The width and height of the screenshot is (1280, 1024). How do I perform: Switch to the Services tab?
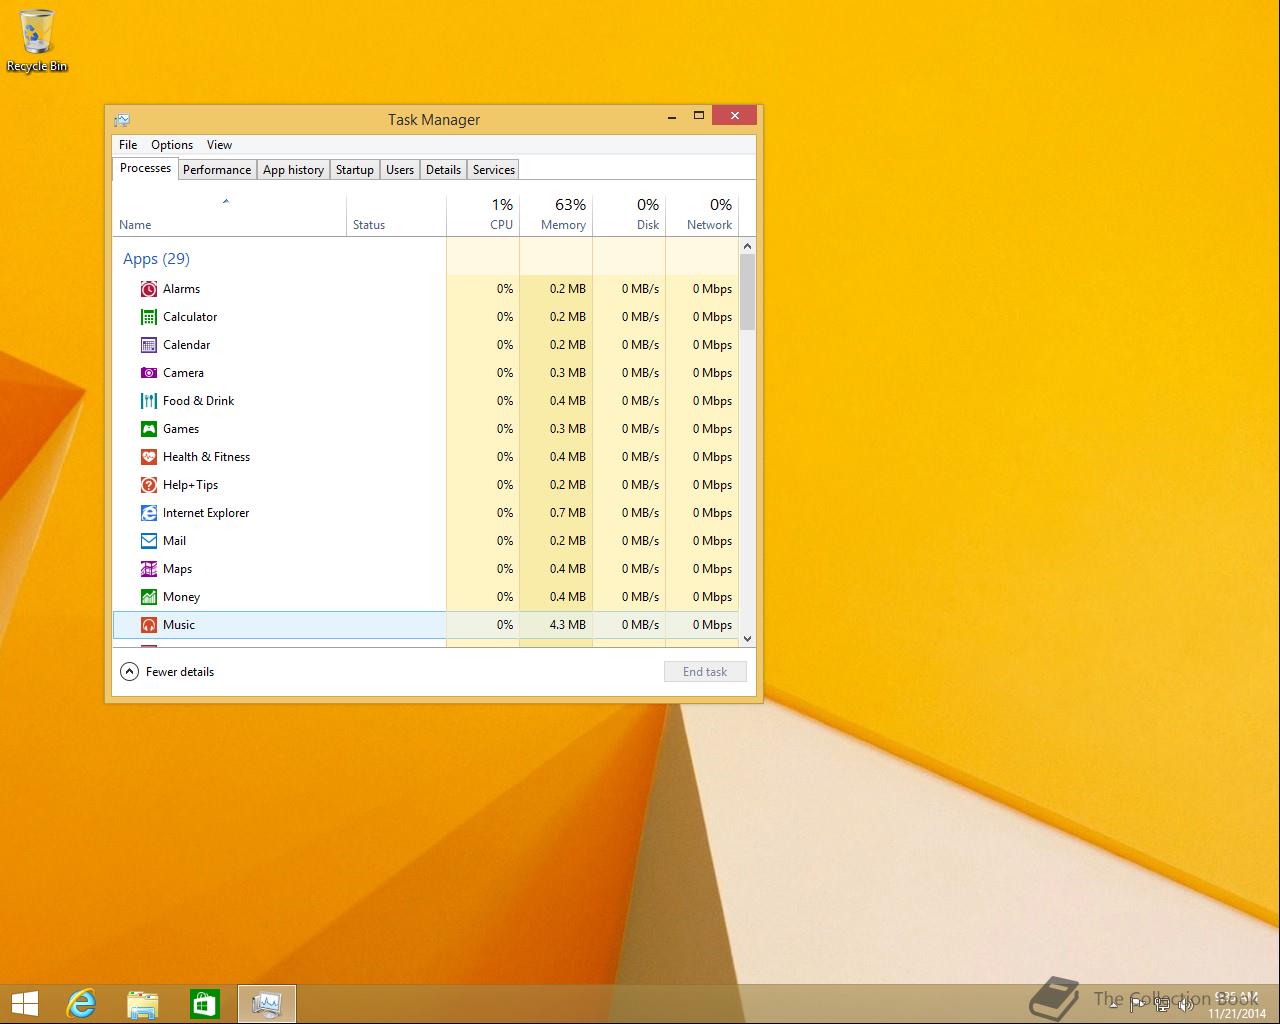(494, 170)
